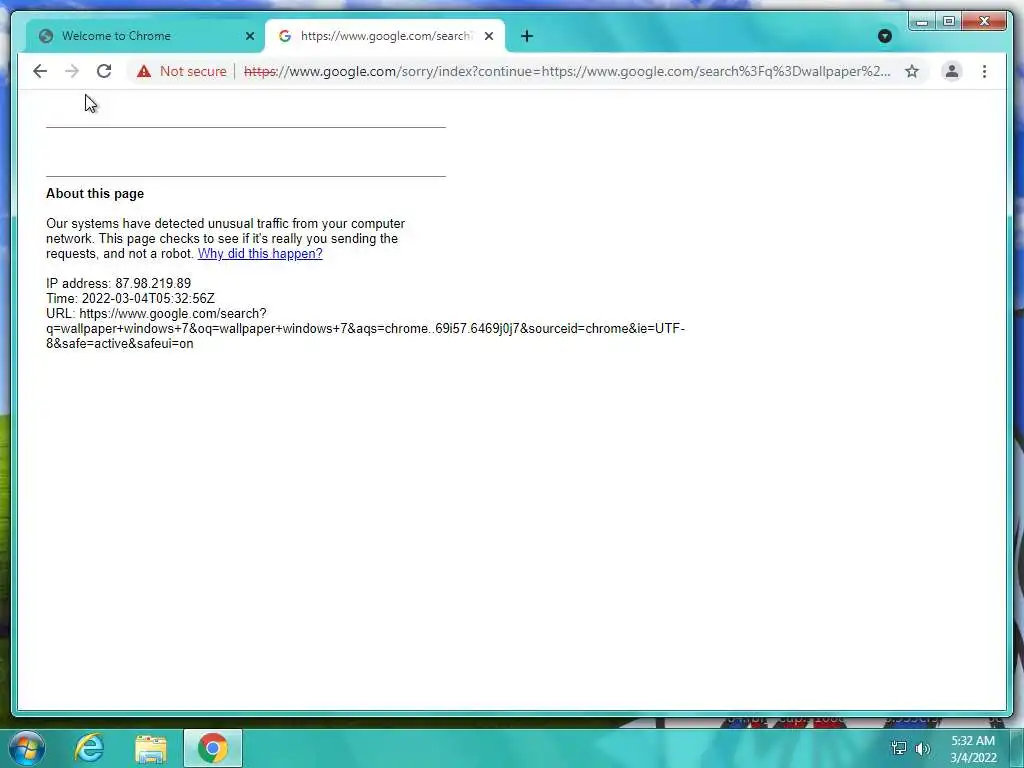Open the tab search dropdown arrow

[884, 37]
